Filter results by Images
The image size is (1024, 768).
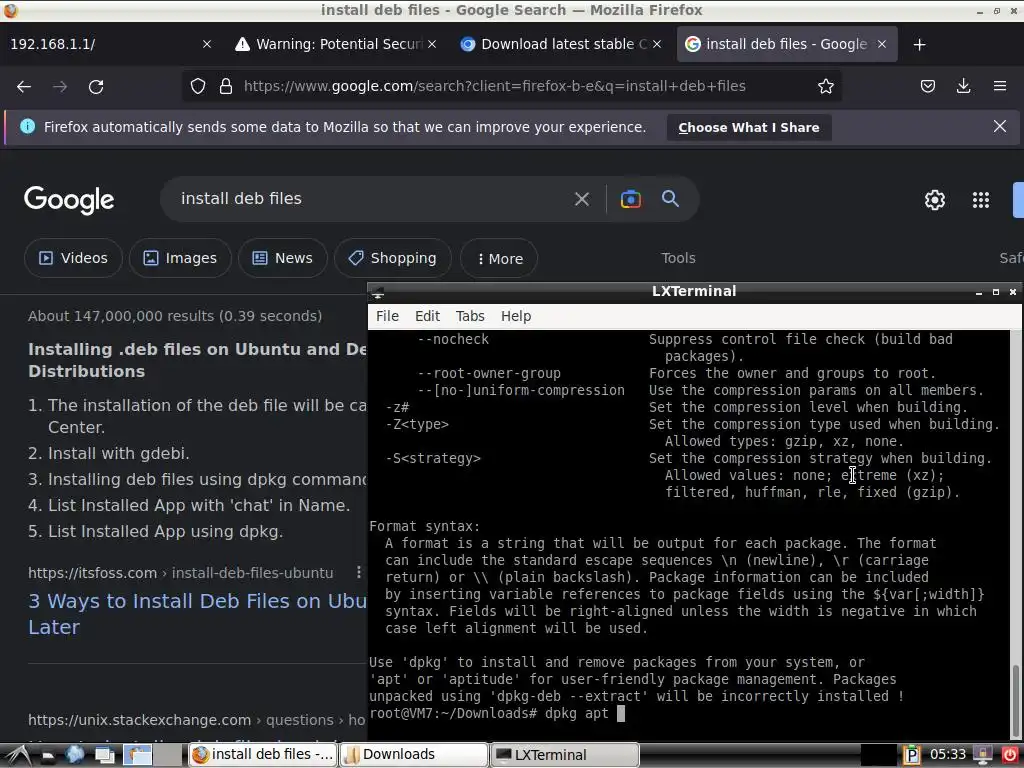tap(180, 258)
